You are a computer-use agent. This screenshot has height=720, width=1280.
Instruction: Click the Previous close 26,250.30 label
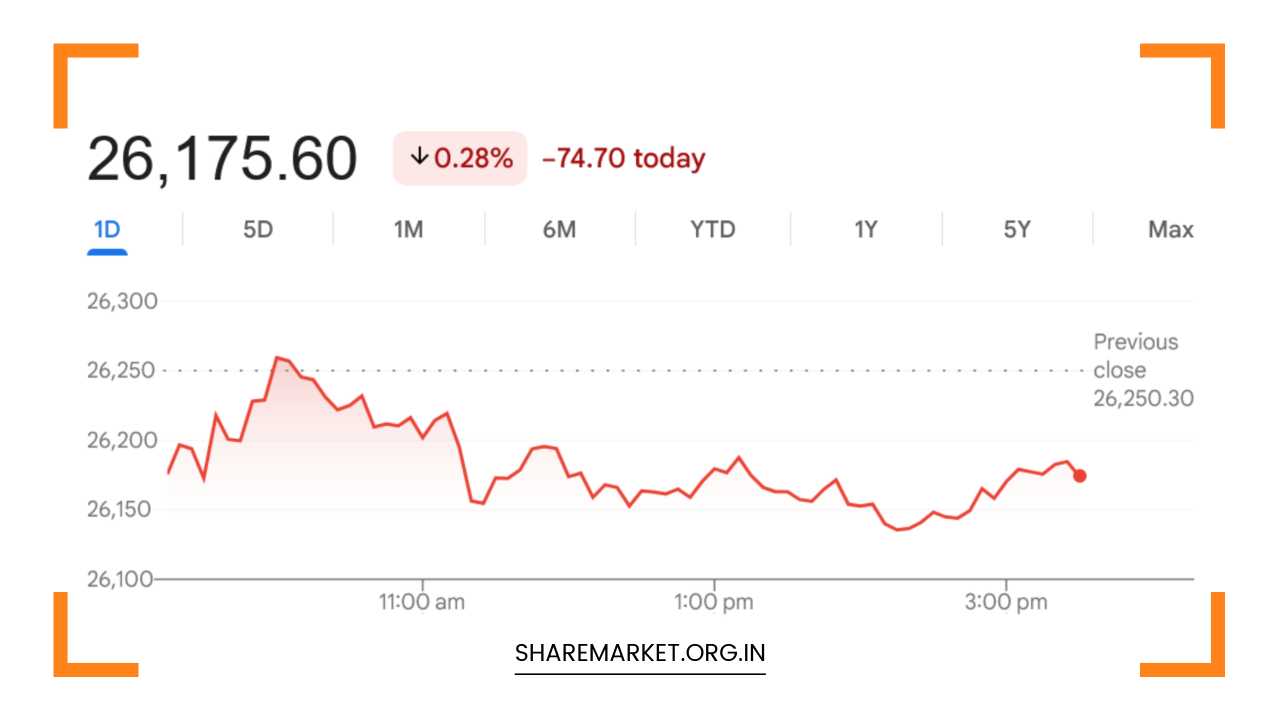1142,370
